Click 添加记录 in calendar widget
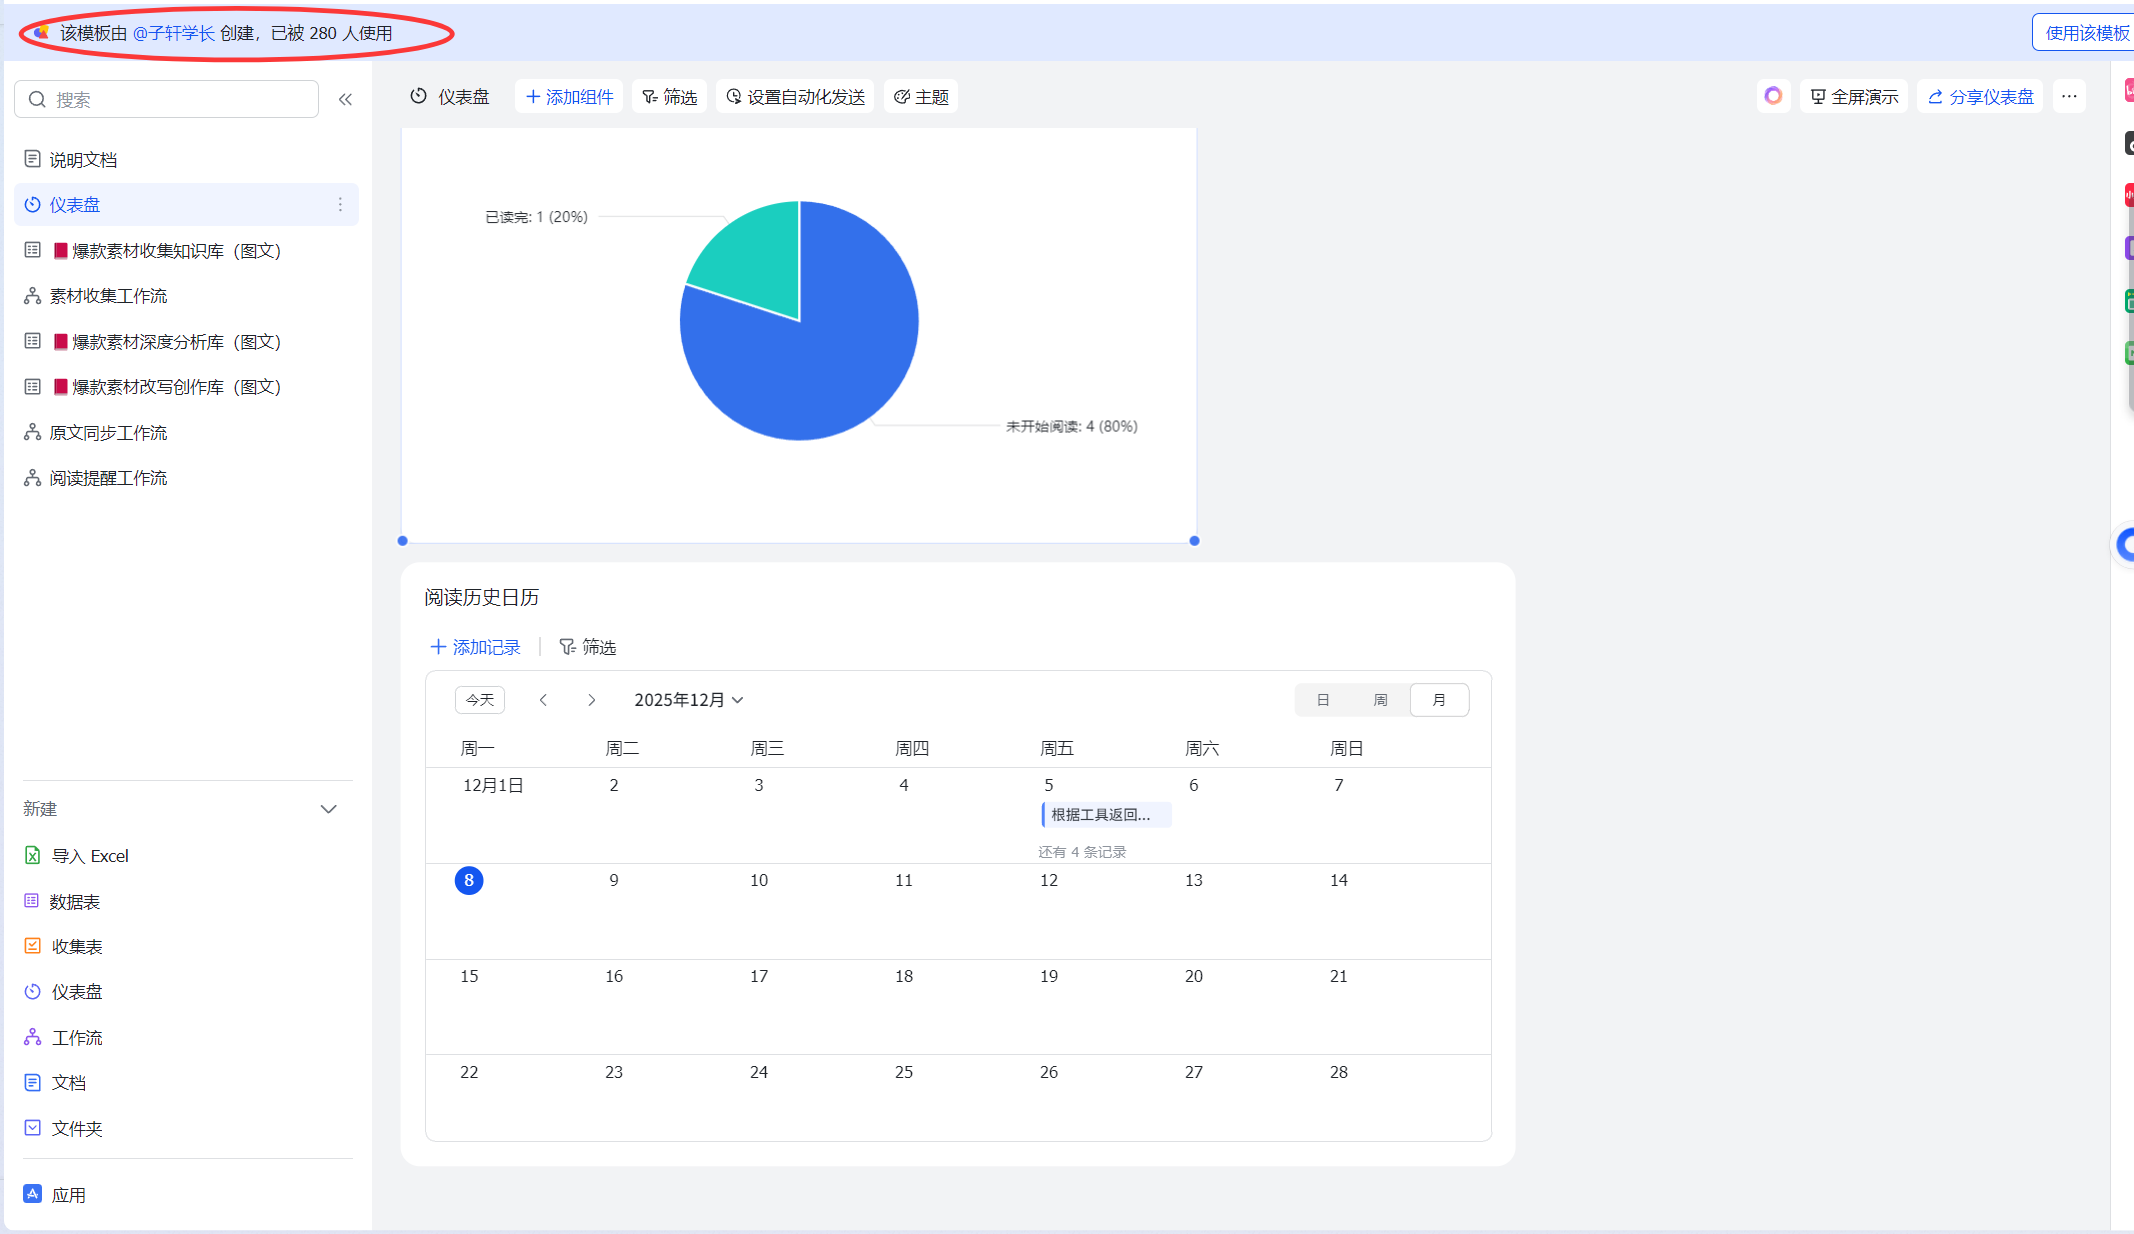Image resolution: width=2134 pixels, height=1234 pixels. 475,647
